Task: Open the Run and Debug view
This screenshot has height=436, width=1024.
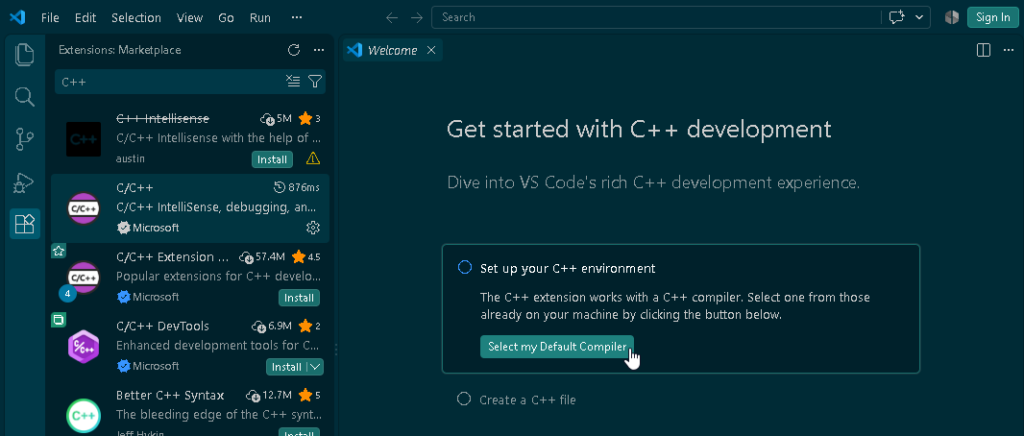Action: coord(25,183)
